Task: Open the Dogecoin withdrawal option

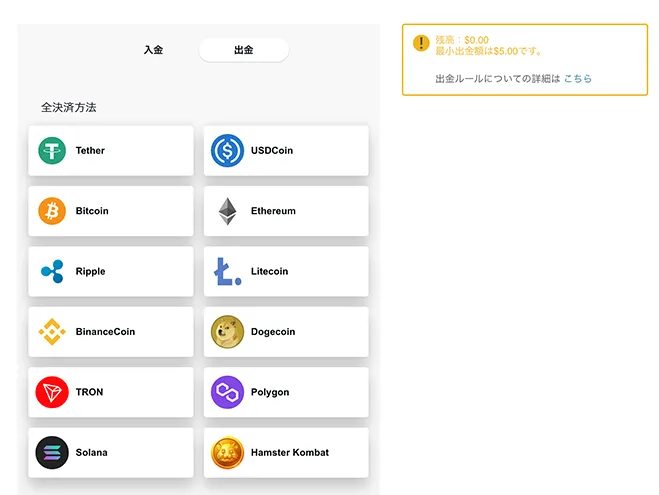Action: (286, 332)
